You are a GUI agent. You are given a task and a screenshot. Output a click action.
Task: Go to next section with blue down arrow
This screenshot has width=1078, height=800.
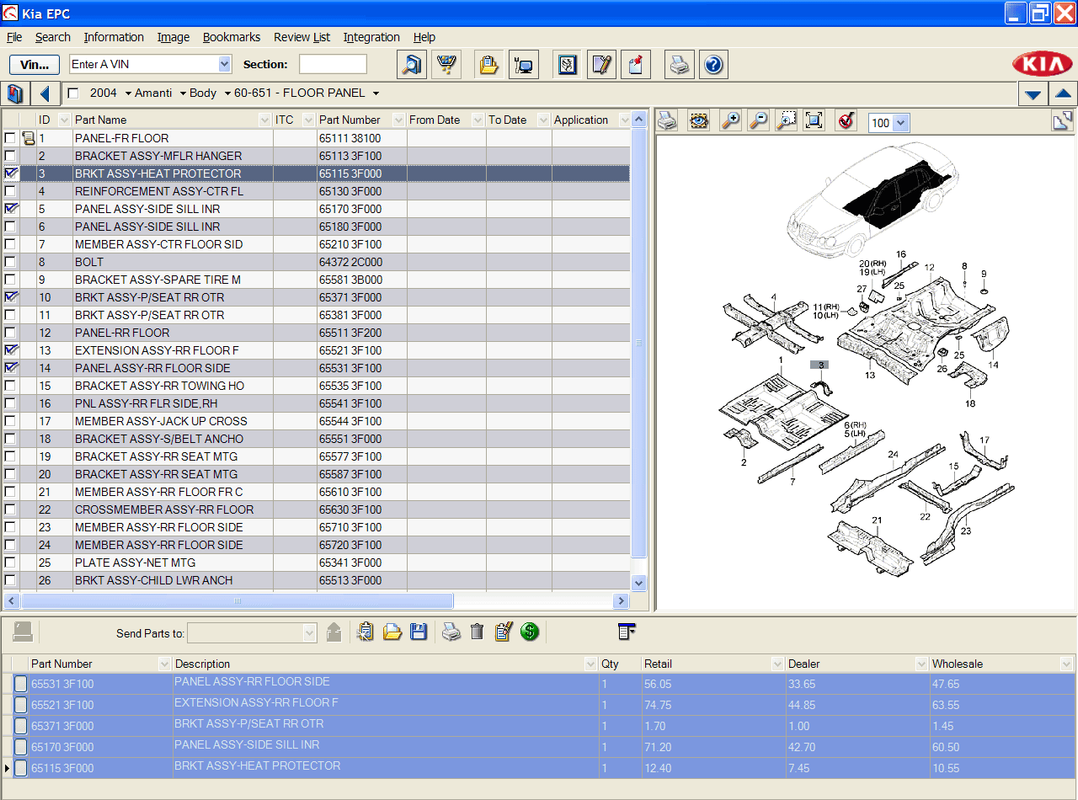[1032, 94]
